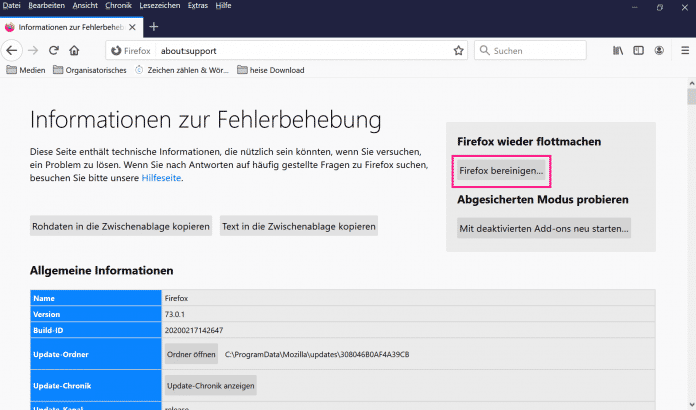
Task: Click the Firefox bereinigen button
Action: 501,171
